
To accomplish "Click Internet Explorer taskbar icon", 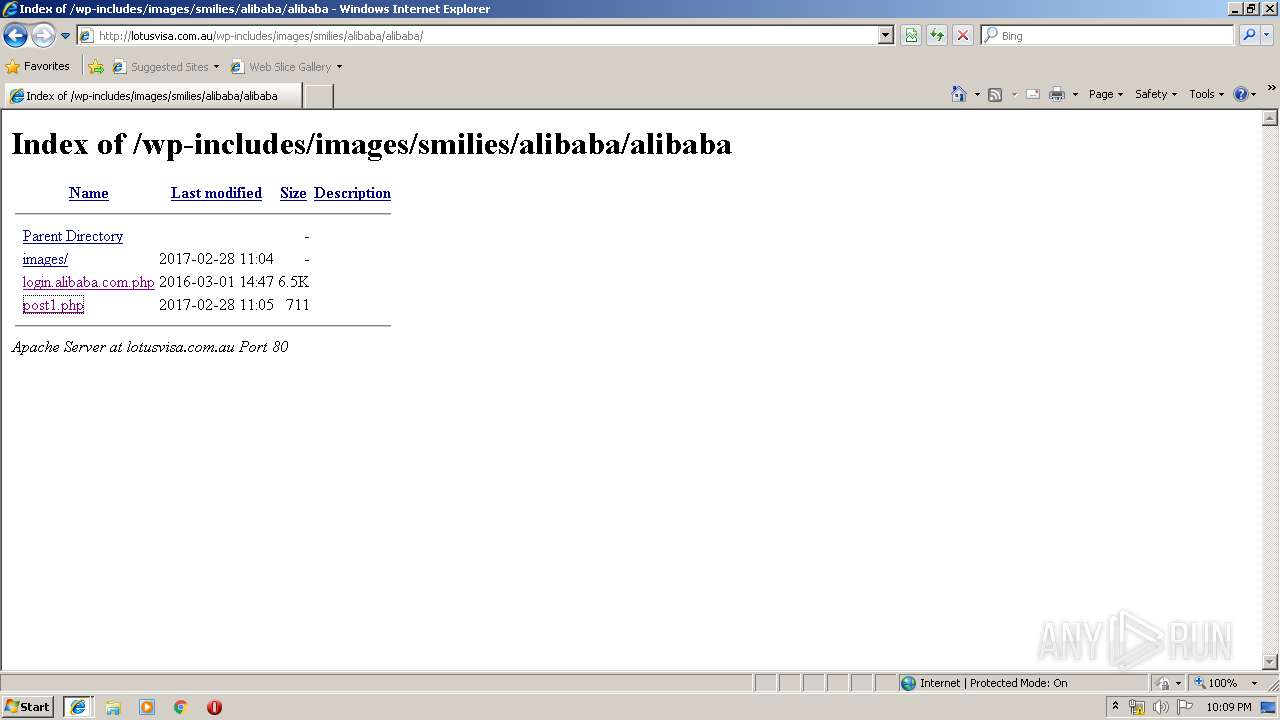I will tap(78, 707).
